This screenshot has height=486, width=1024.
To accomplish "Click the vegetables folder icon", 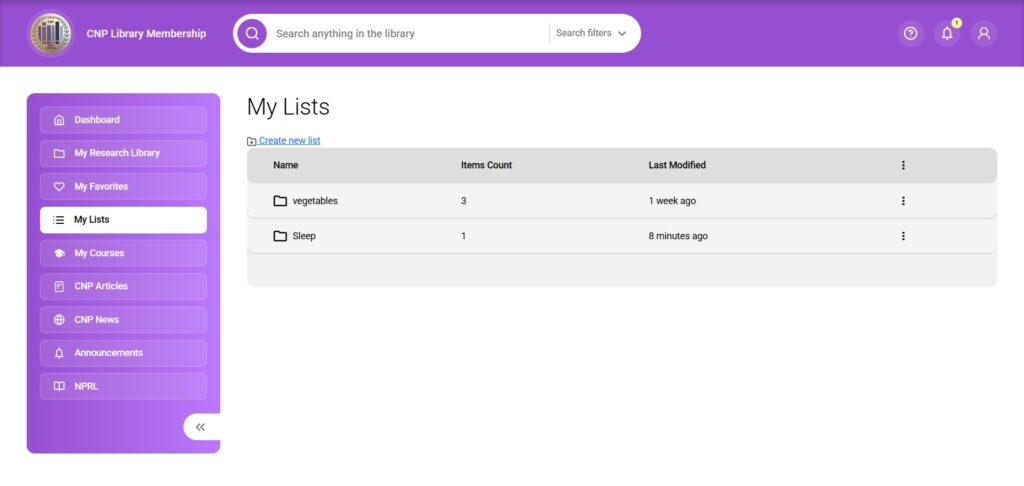I will (x=280, y=201).
